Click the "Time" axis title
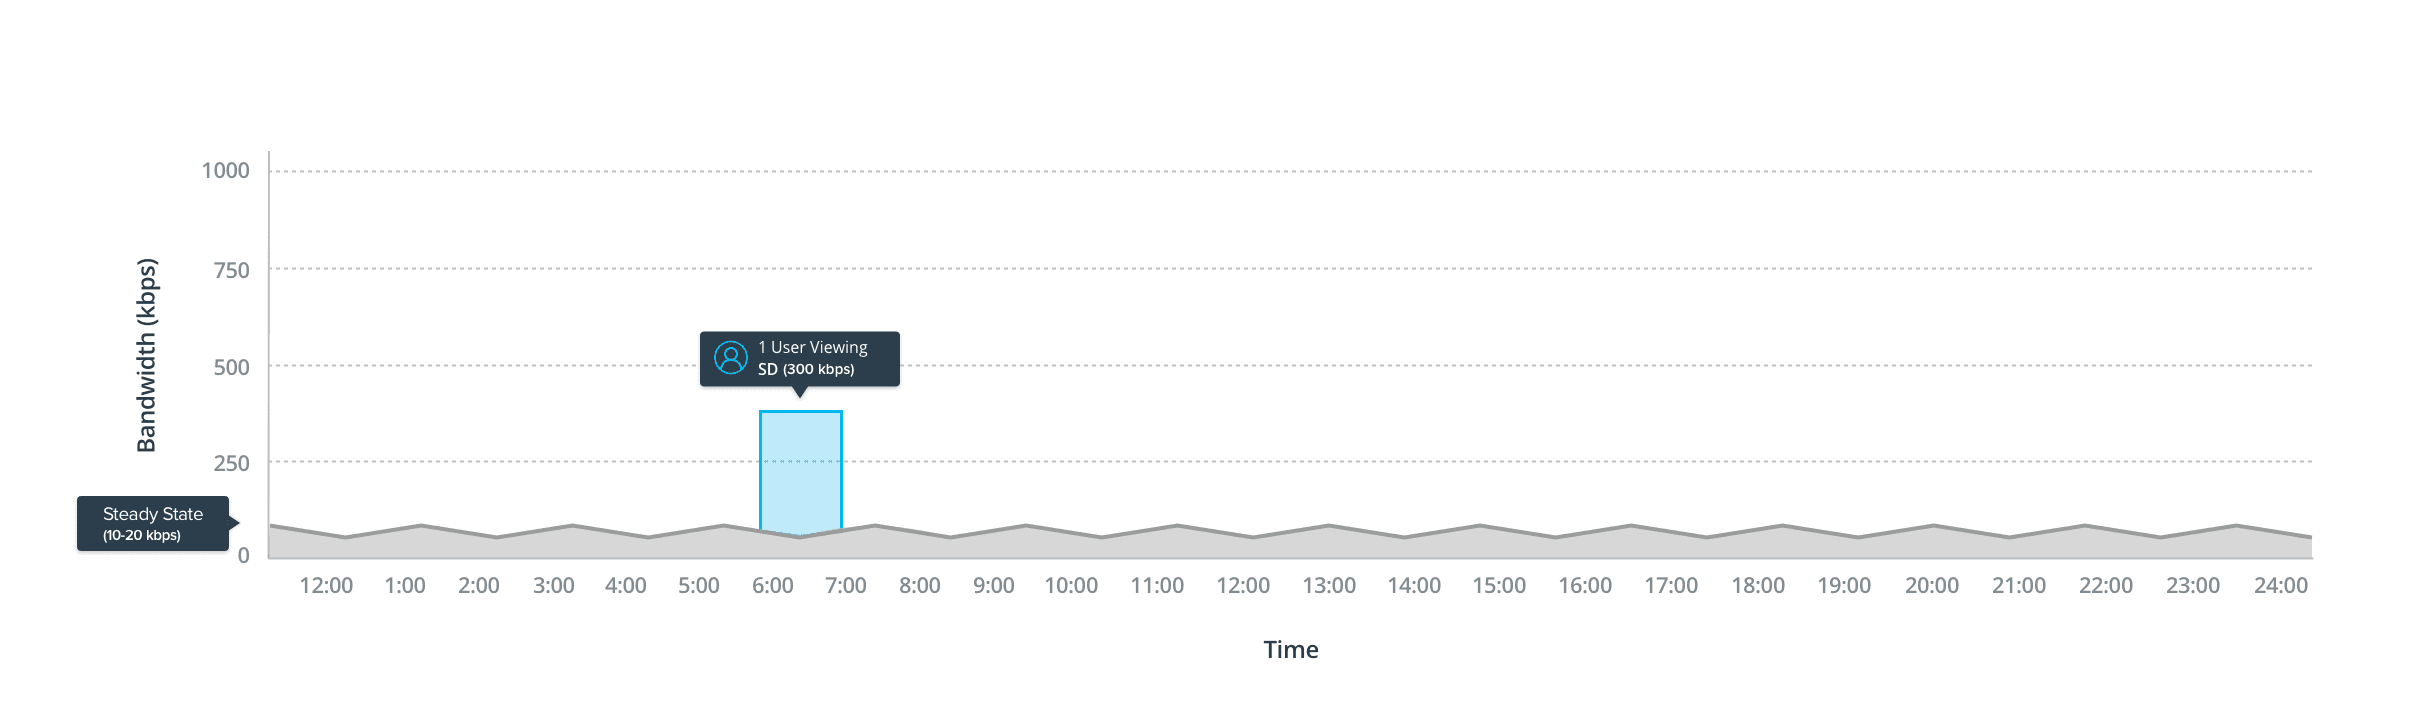 click(1291, 650)
